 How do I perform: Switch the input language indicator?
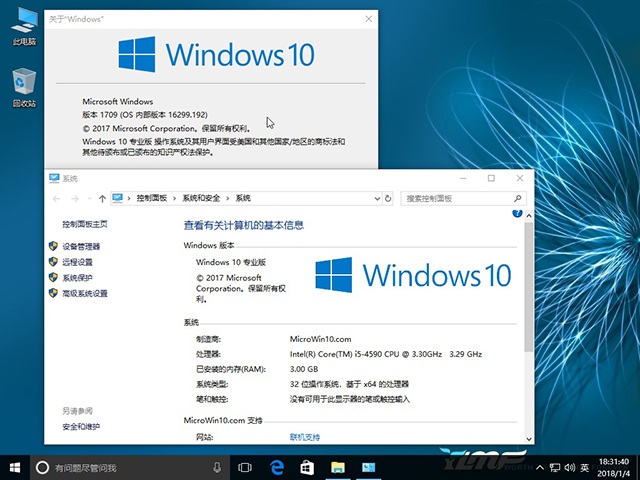[585, 468]
